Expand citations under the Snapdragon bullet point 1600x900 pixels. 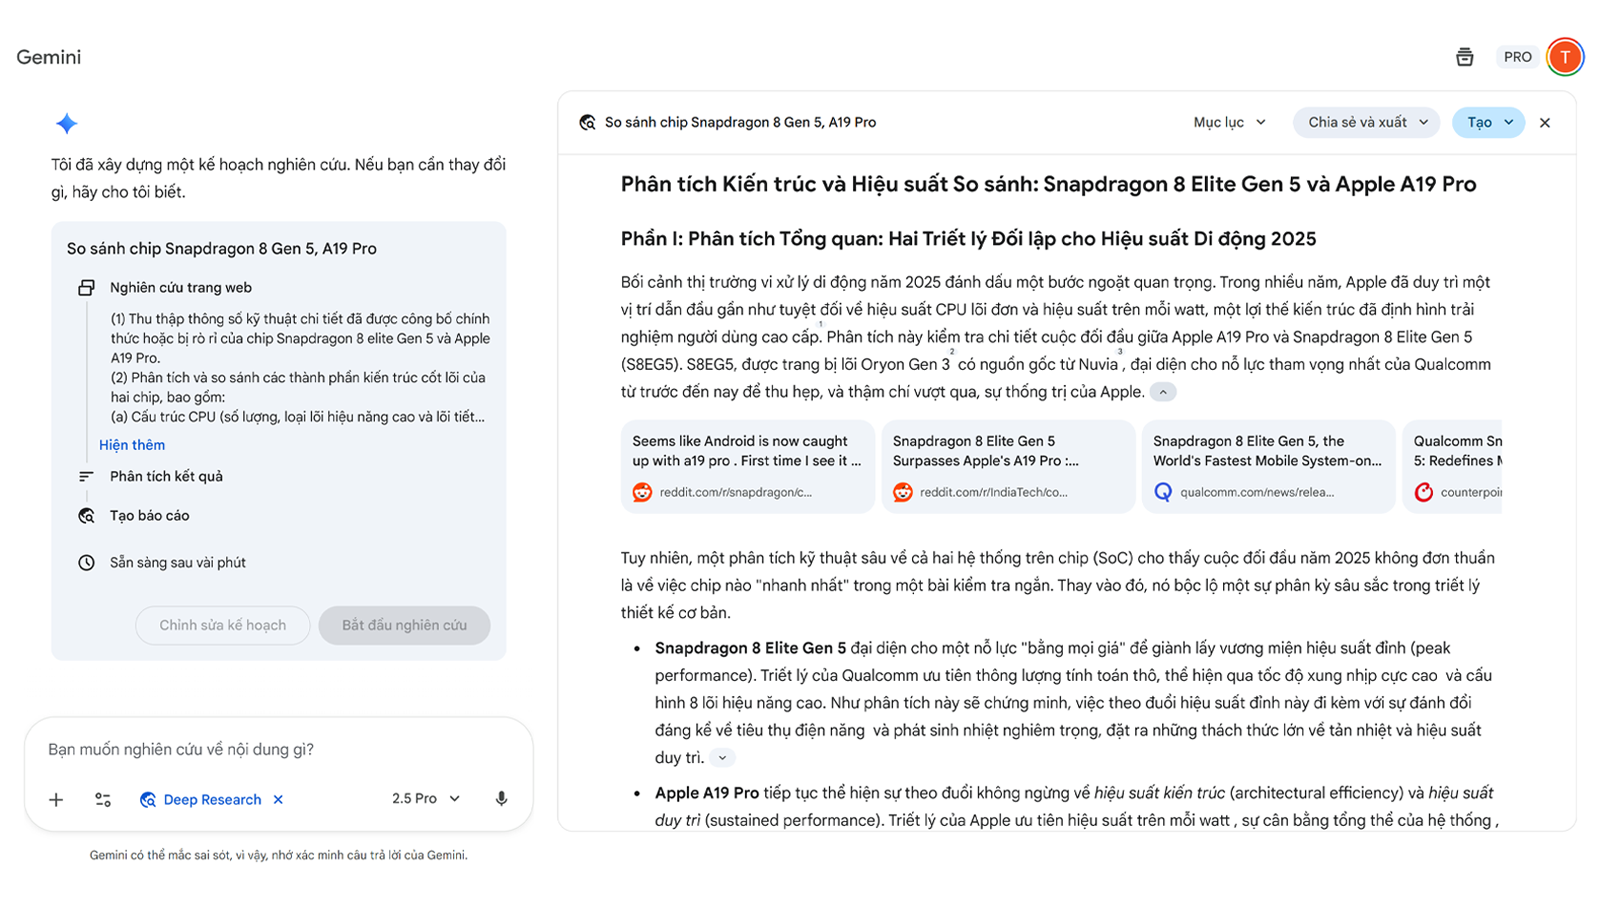[x=722, y=758]
